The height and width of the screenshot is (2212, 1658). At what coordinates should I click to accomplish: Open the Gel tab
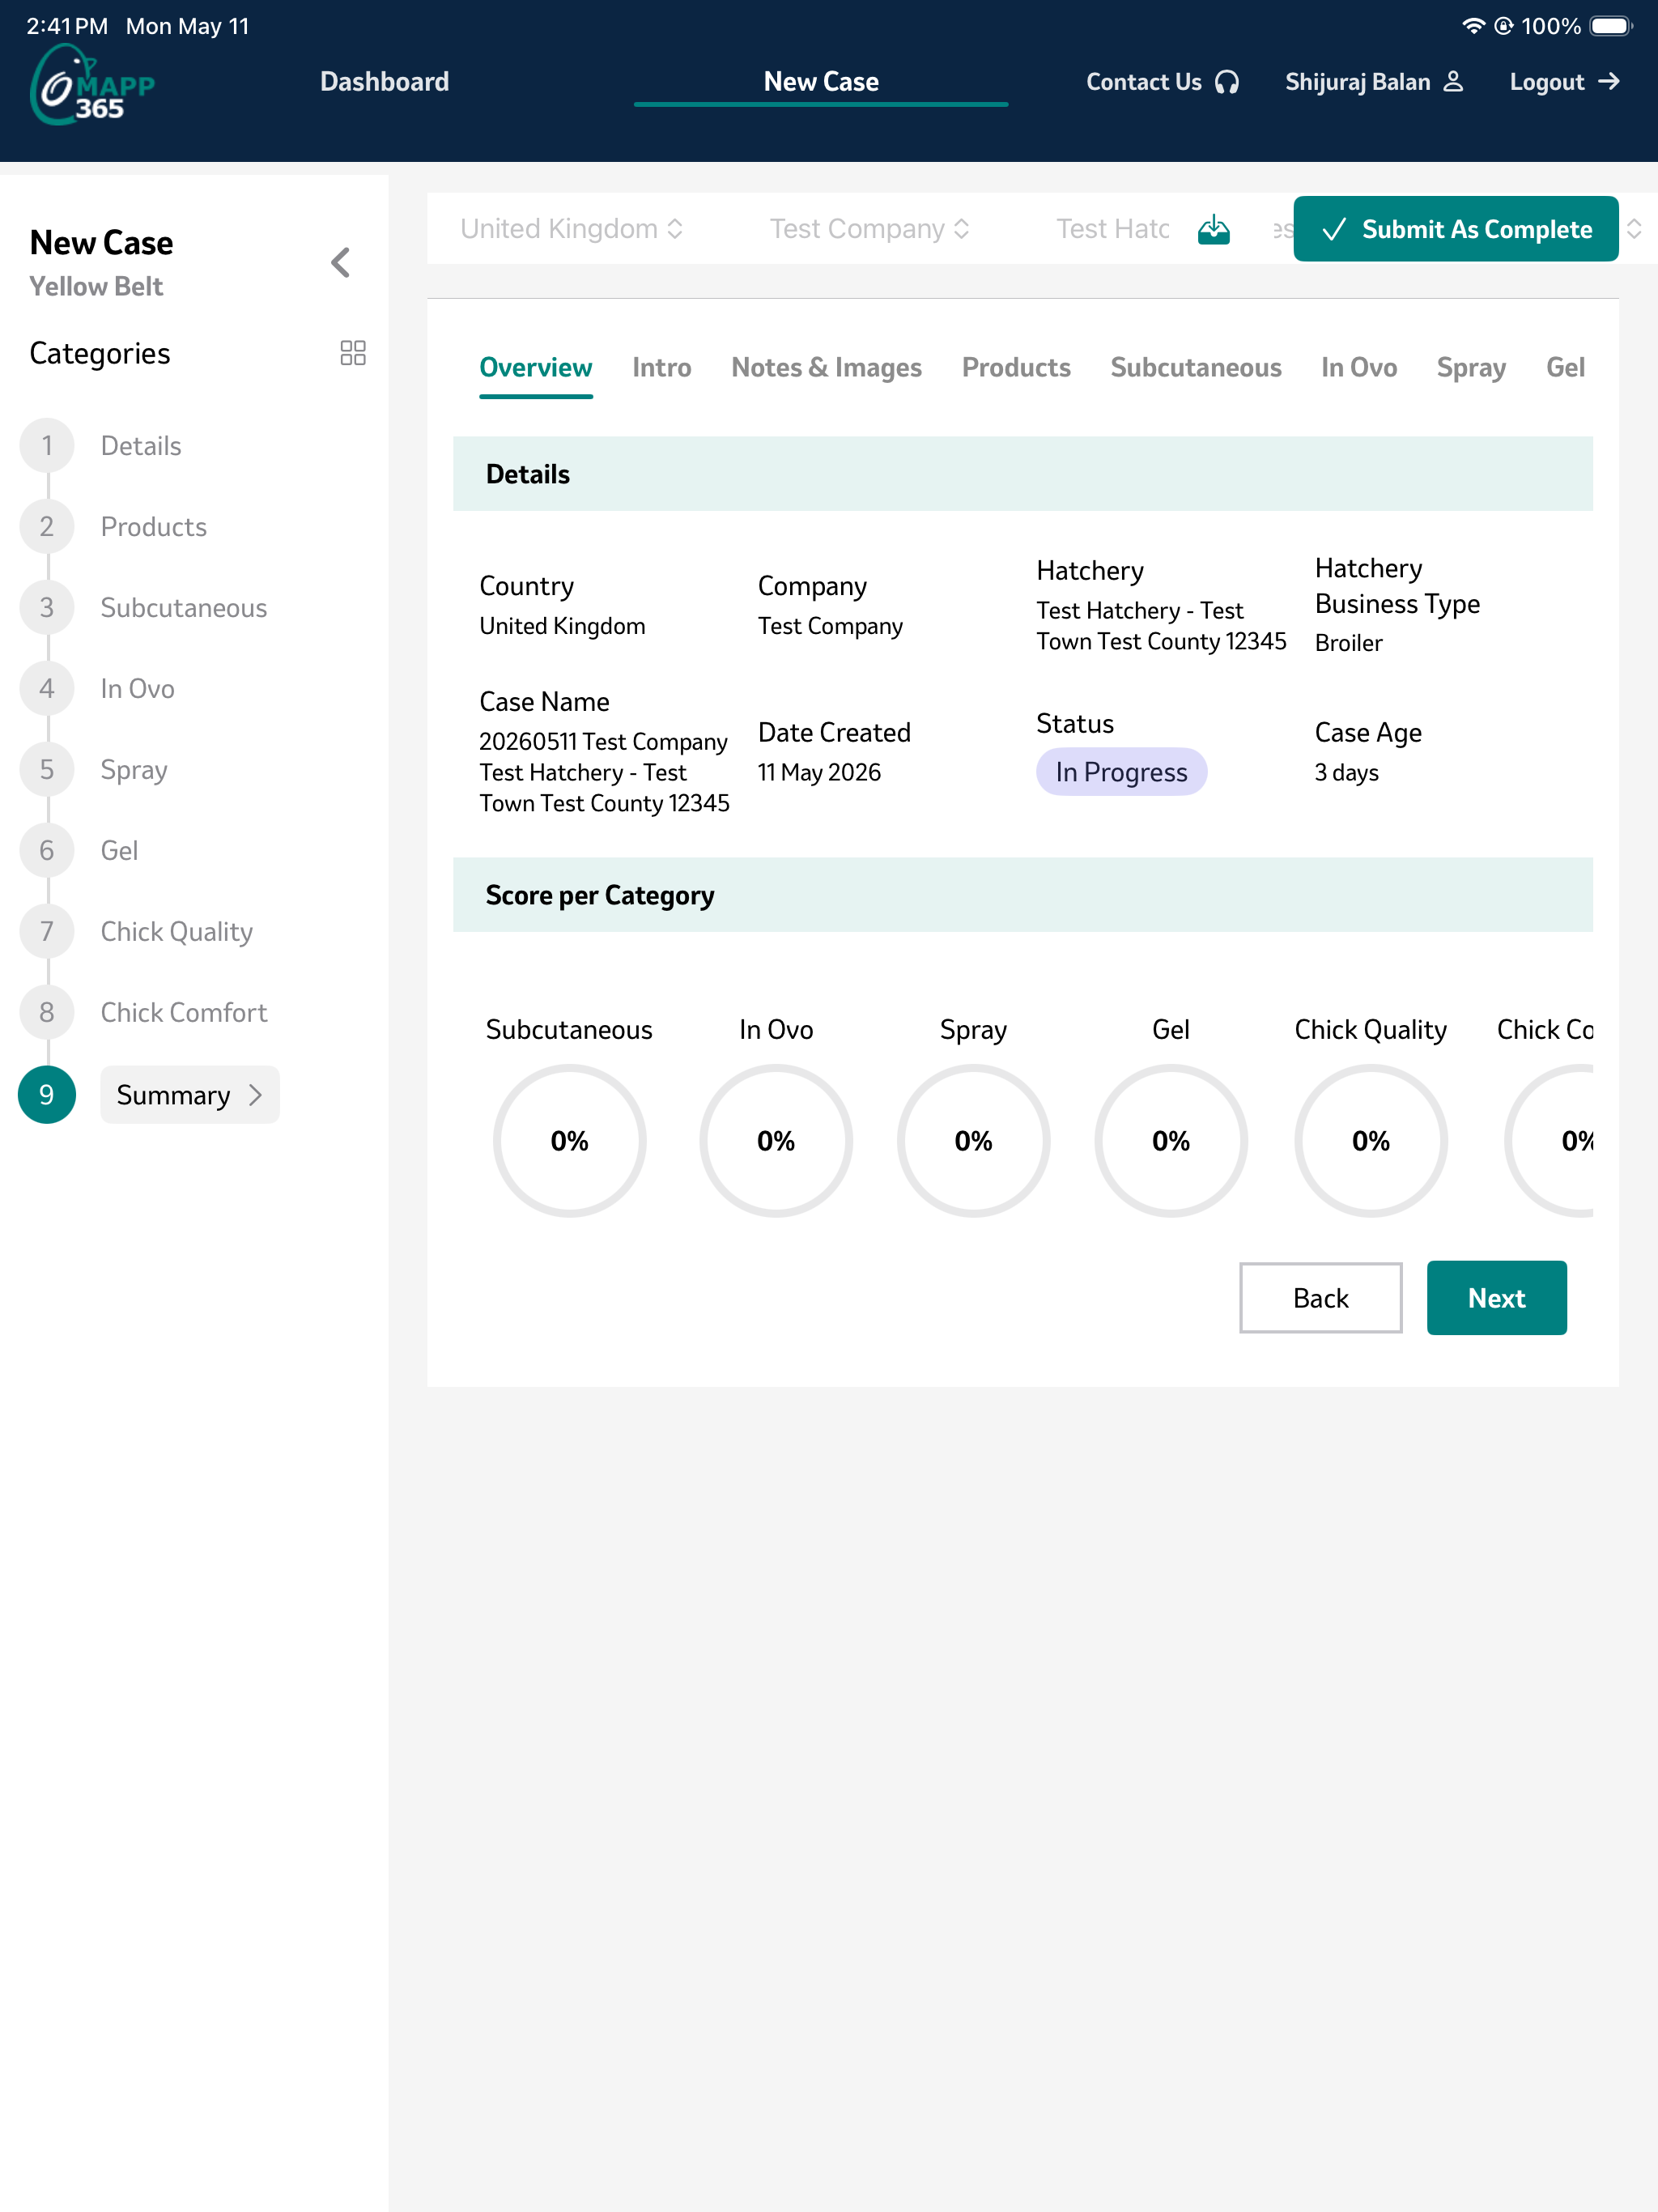1564,368
